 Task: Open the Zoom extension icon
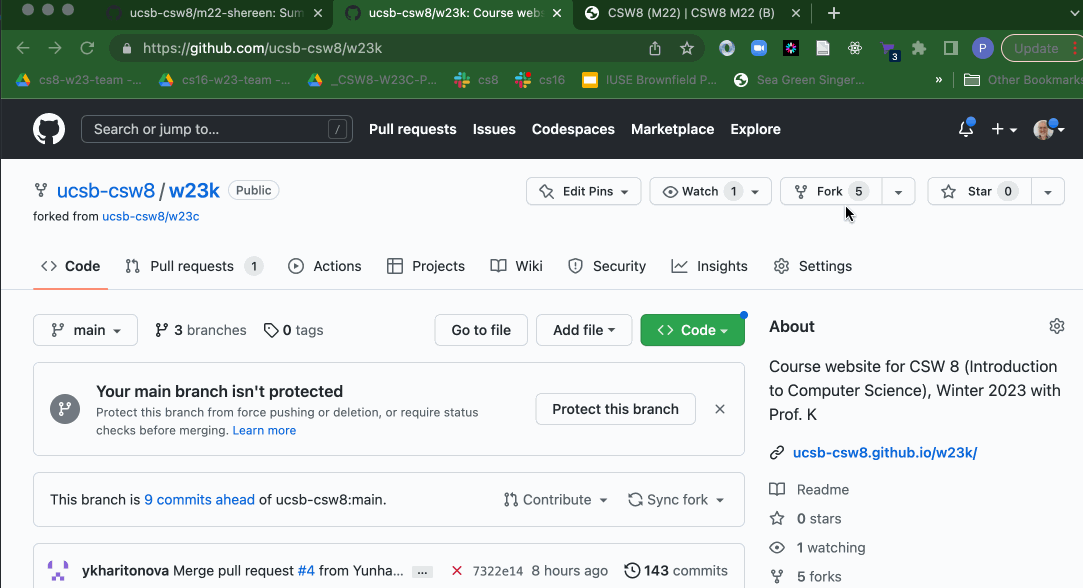[x=759, y=48]
